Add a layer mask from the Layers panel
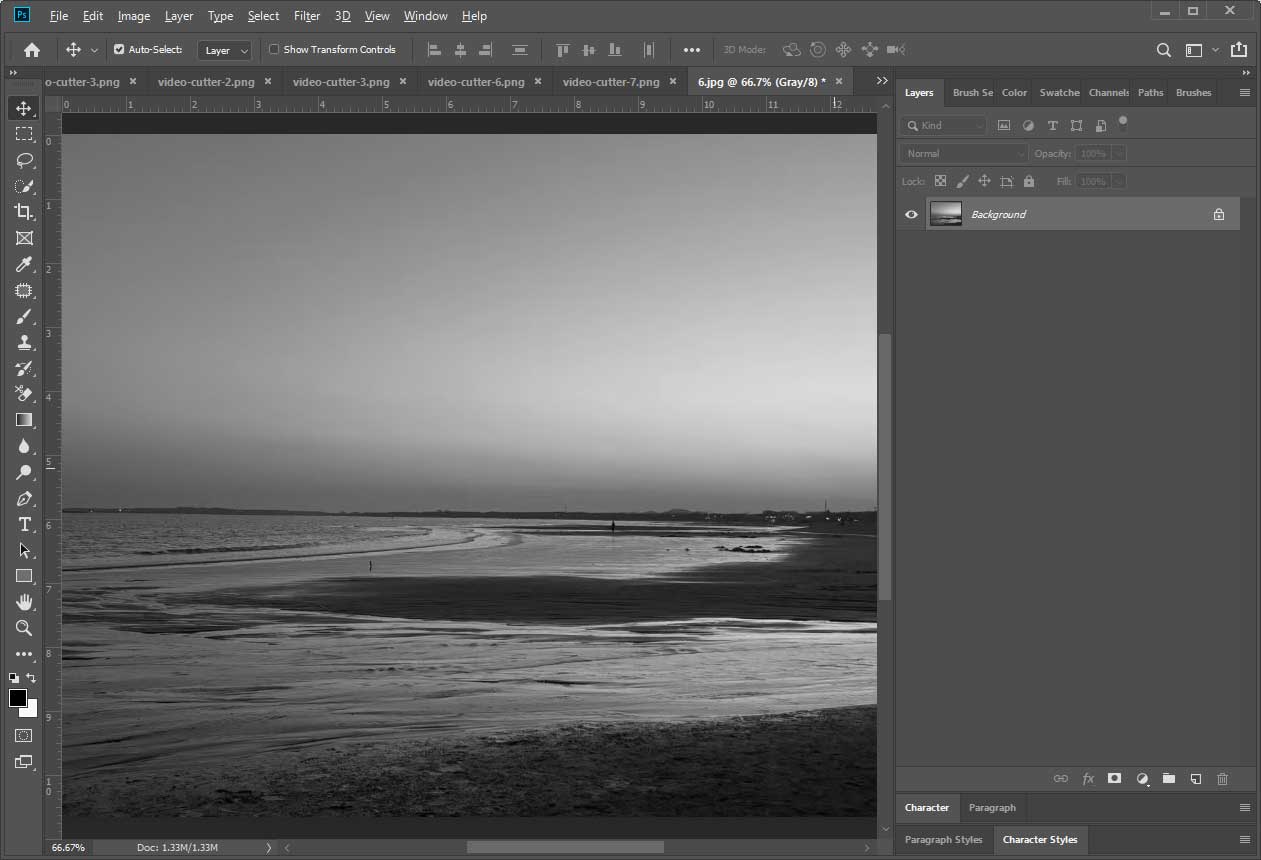The width and height of the screenshot is (1261, 860). tap(1114, 778)
